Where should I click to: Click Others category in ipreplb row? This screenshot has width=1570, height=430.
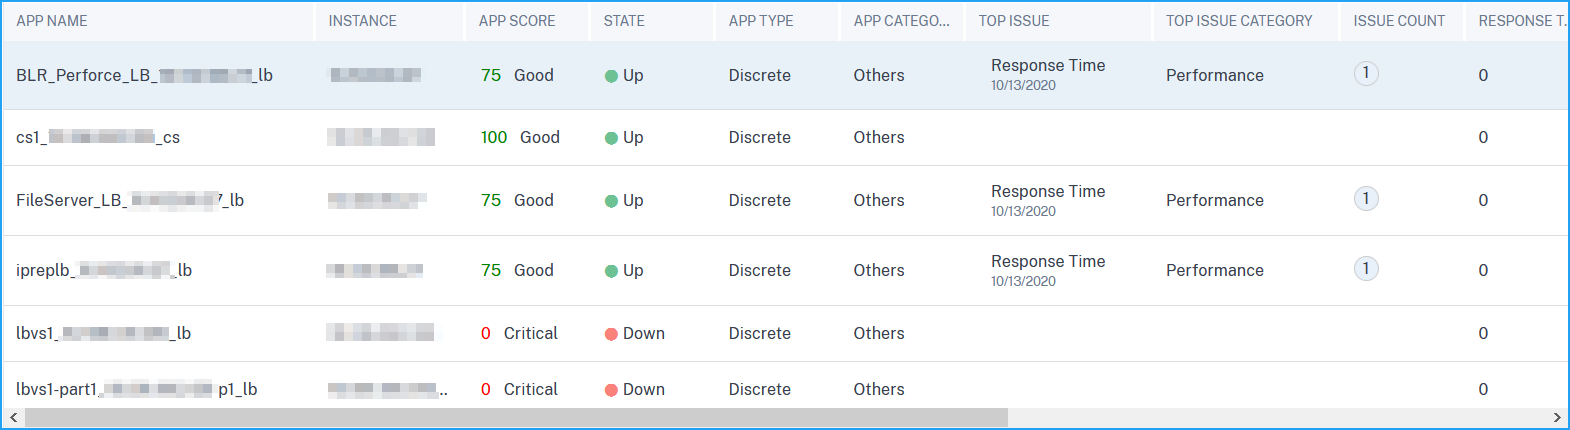[879, 270]
